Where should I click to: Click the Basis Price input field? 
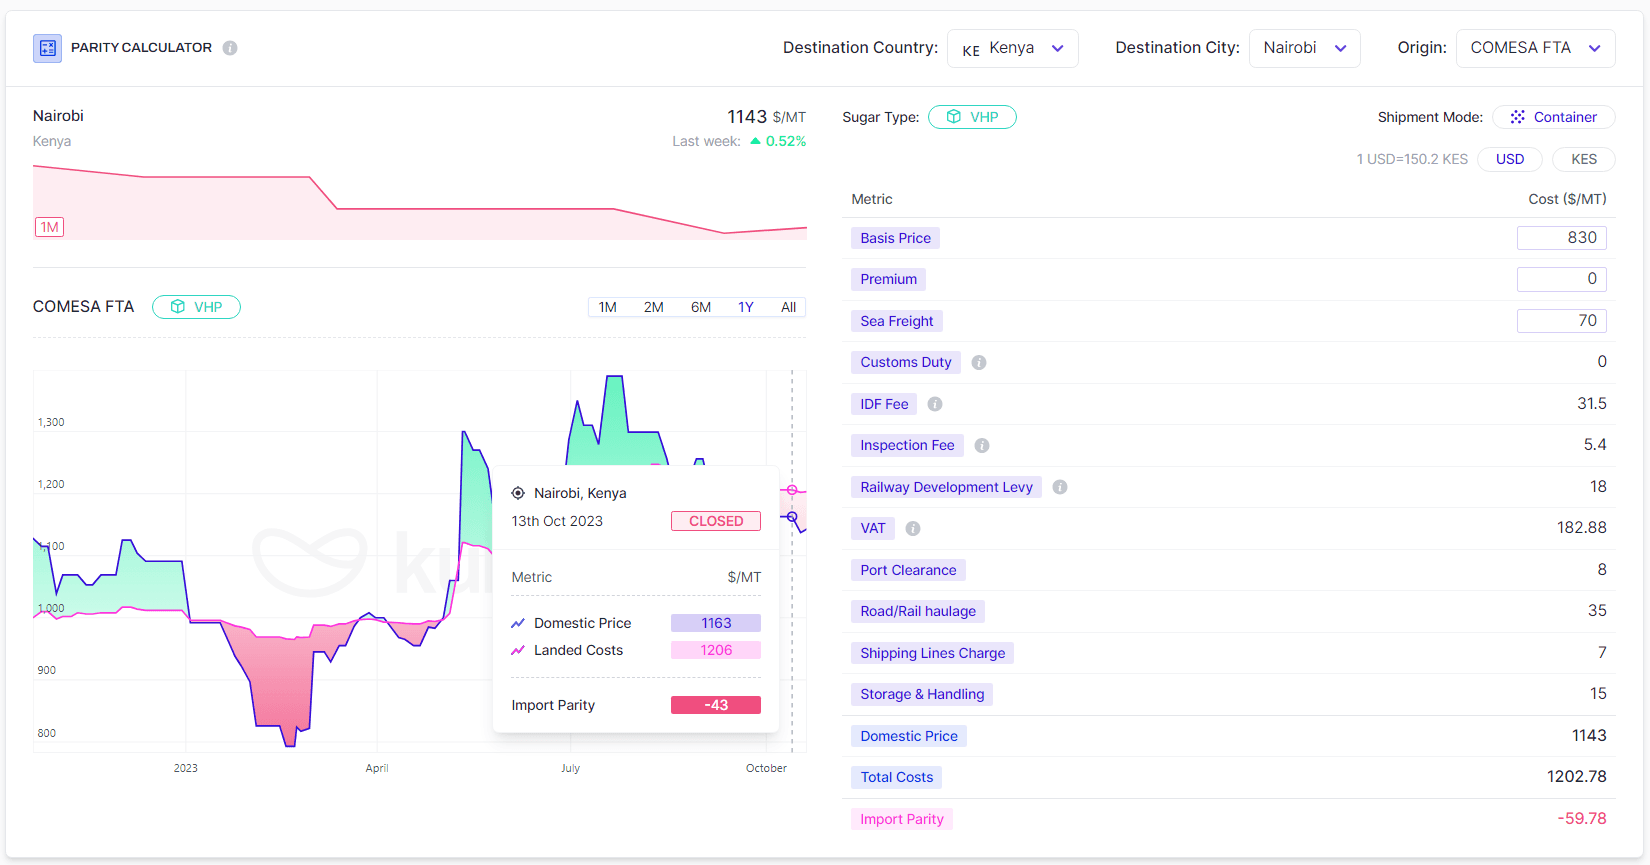(1561, 238)
